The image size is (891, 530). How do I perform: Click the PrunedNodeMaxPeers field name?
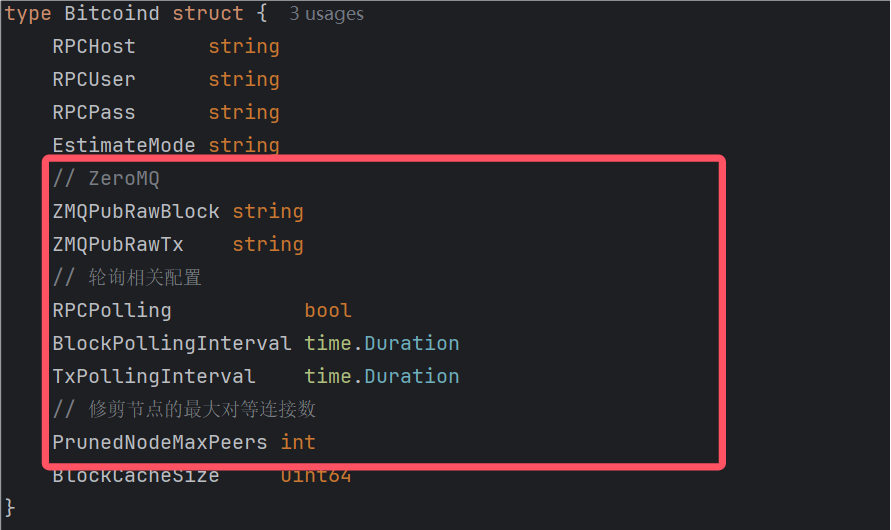pyautogui.click(x=160, y=442)
